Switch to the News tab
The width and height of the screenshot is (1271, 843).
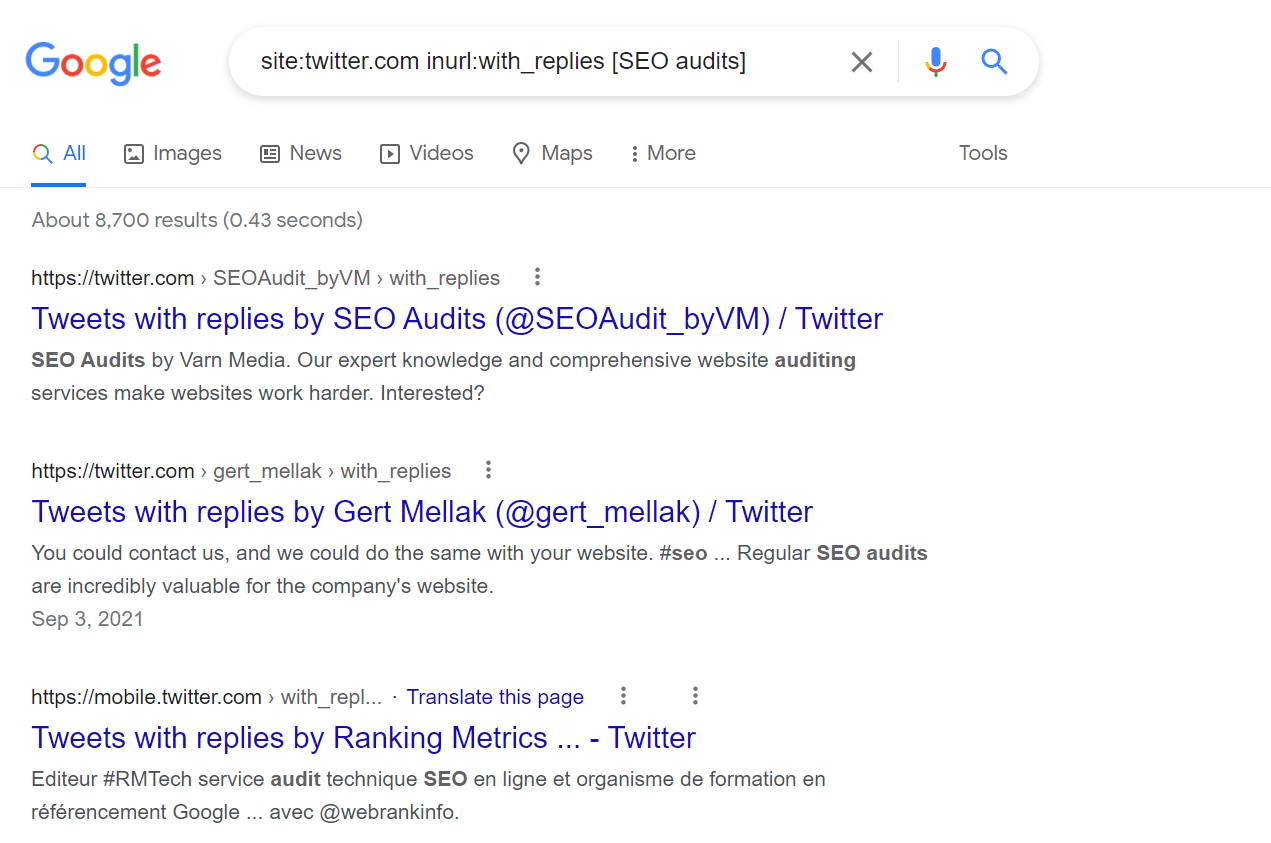pyautogui.click(x=300, y=154)
